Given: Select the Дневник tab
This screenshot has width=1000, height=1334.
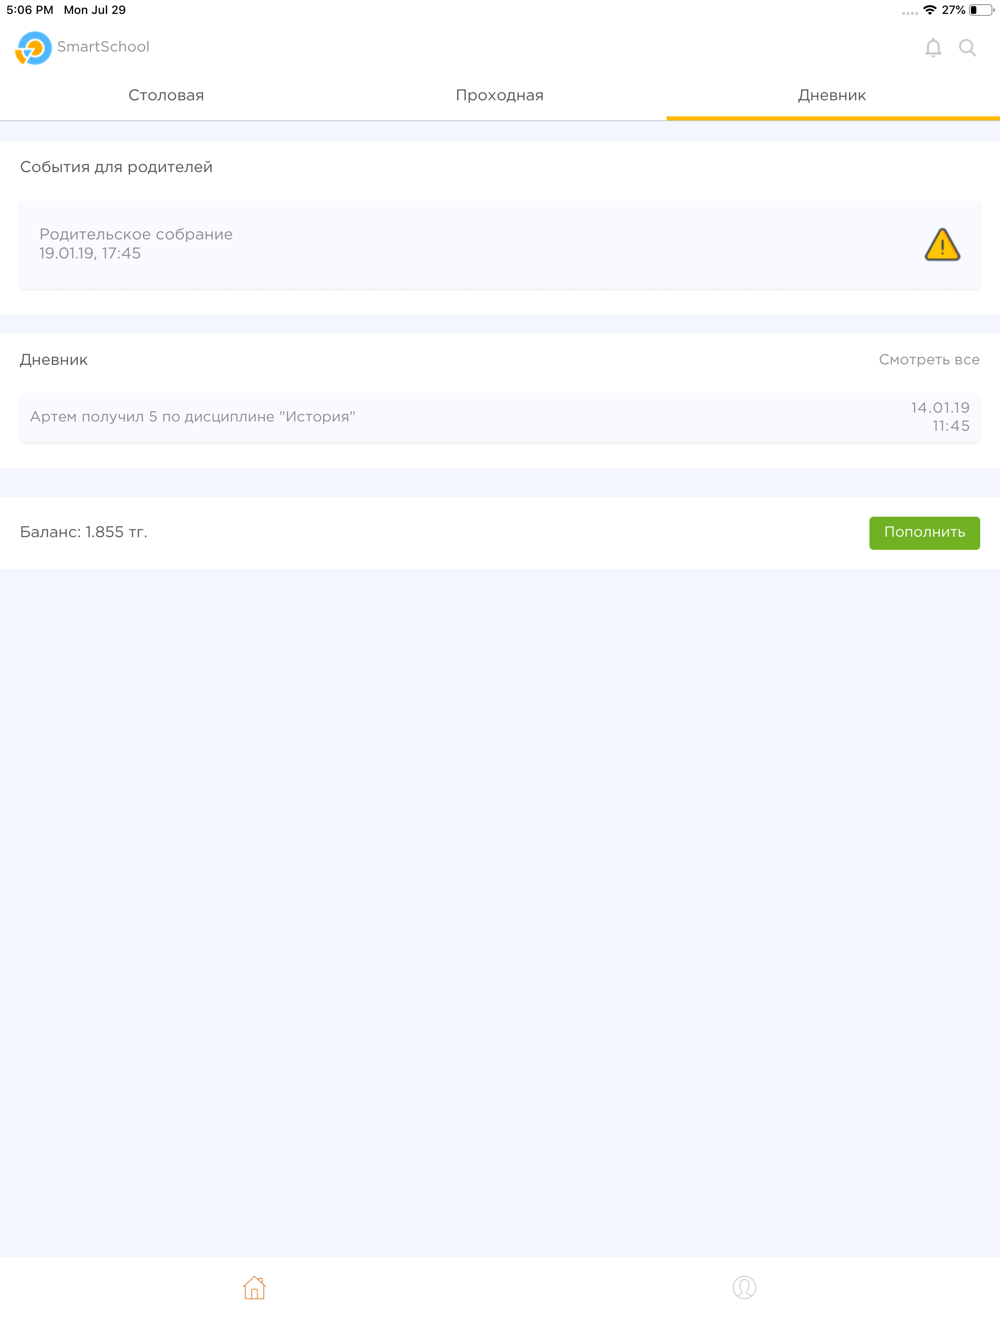Looking at the screenshot, I should (832, 96).
